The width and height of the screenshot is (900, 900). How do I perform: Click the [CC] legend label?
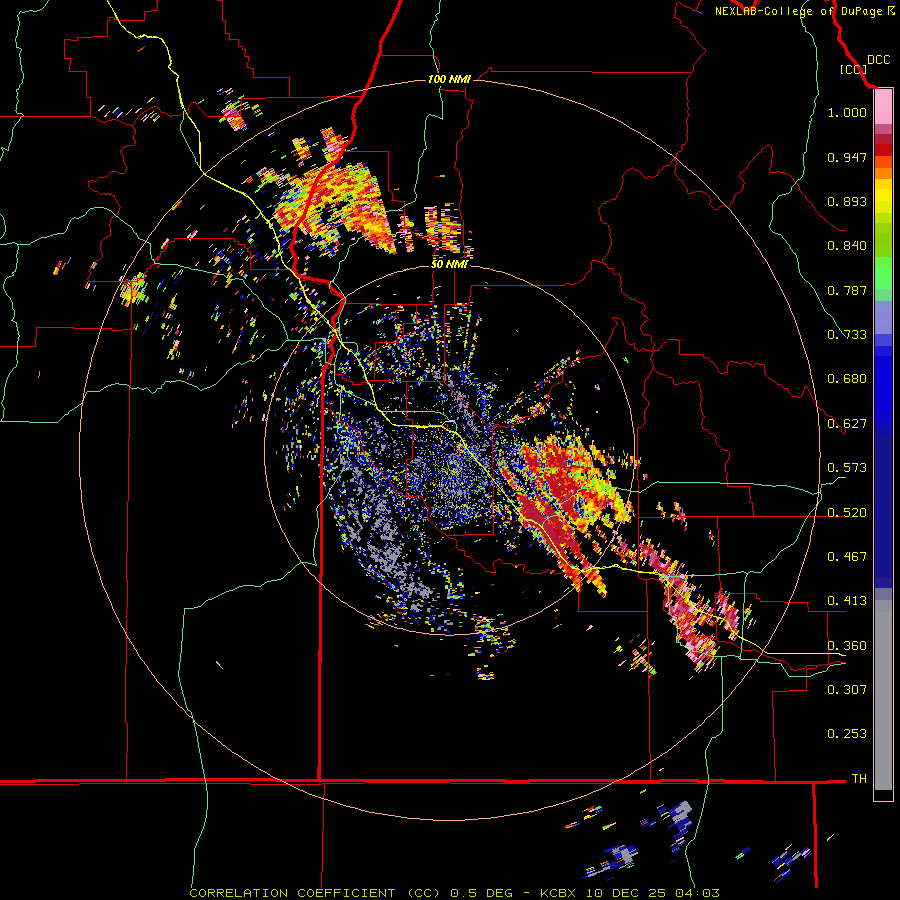tap(853, 69)
